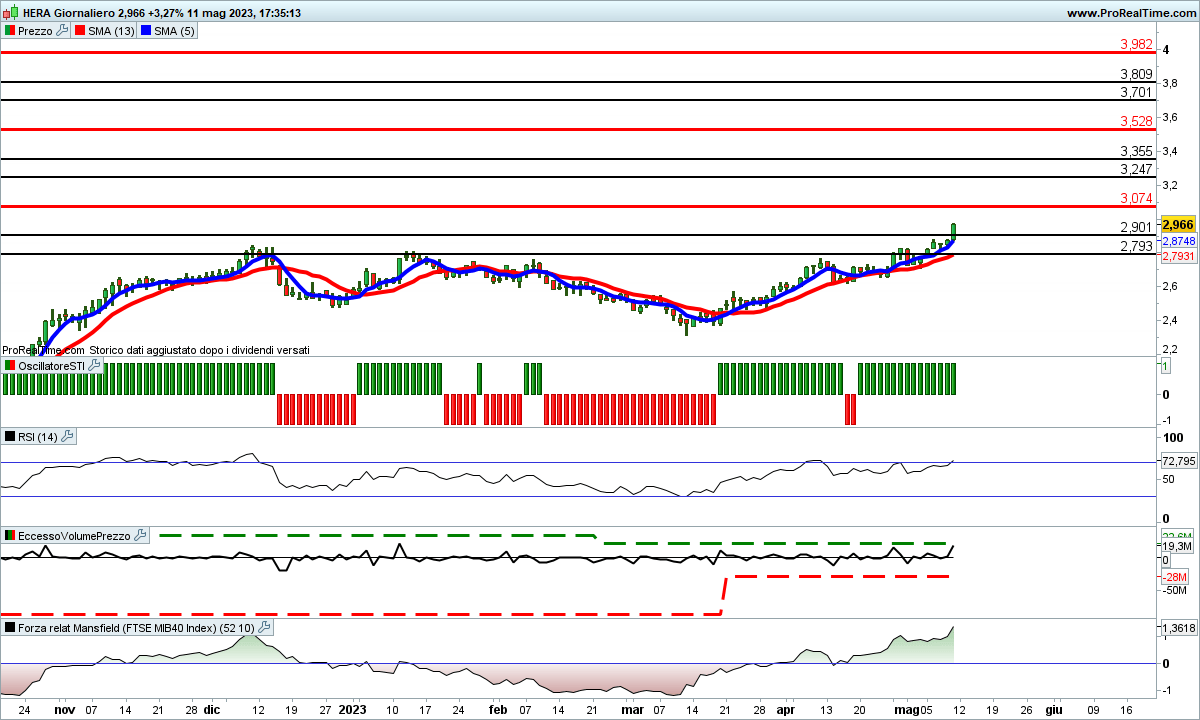This screenshot has height=720, width=1200.
Task: Click the blue SMA (5) color swatch
Action: pyautogui.click(x=147, y=31)
